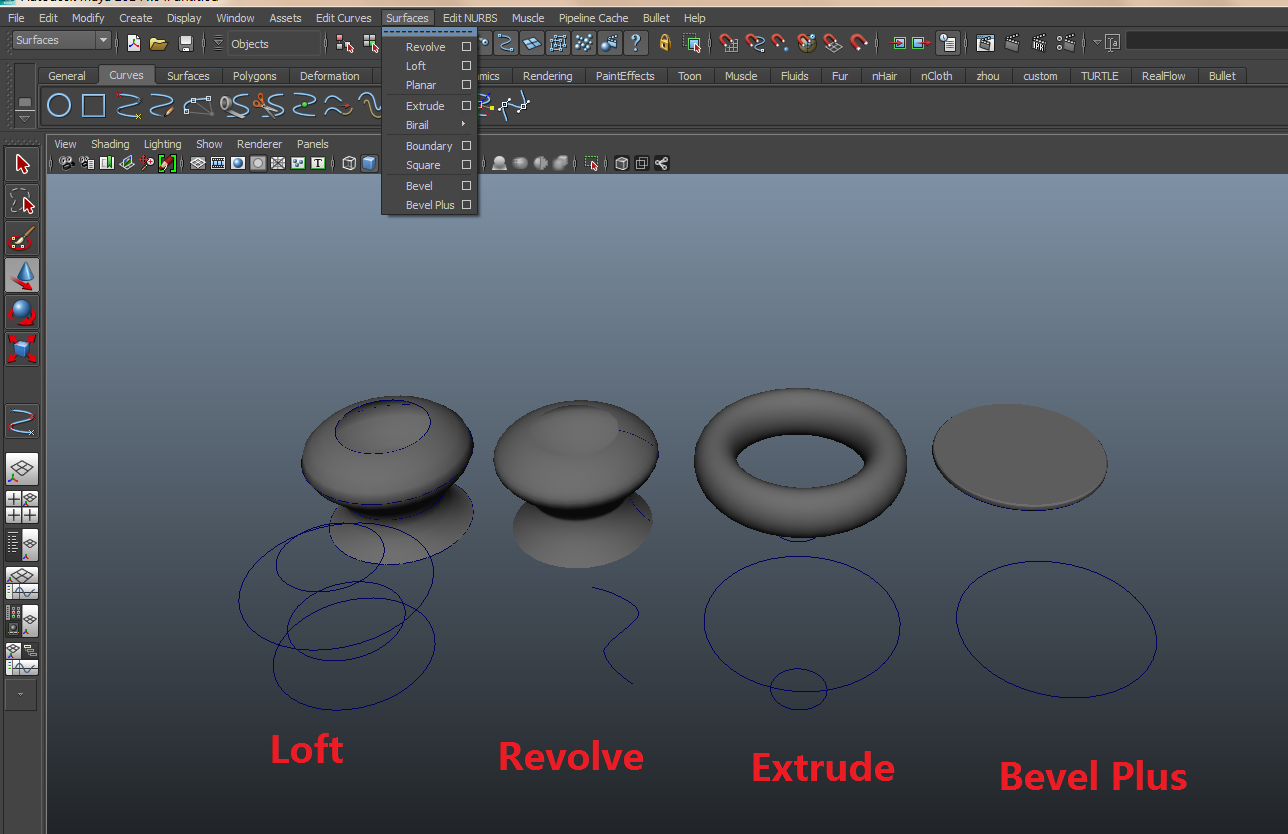Open Planar options box
This screenshot has width=1288, height=834.
466,85
